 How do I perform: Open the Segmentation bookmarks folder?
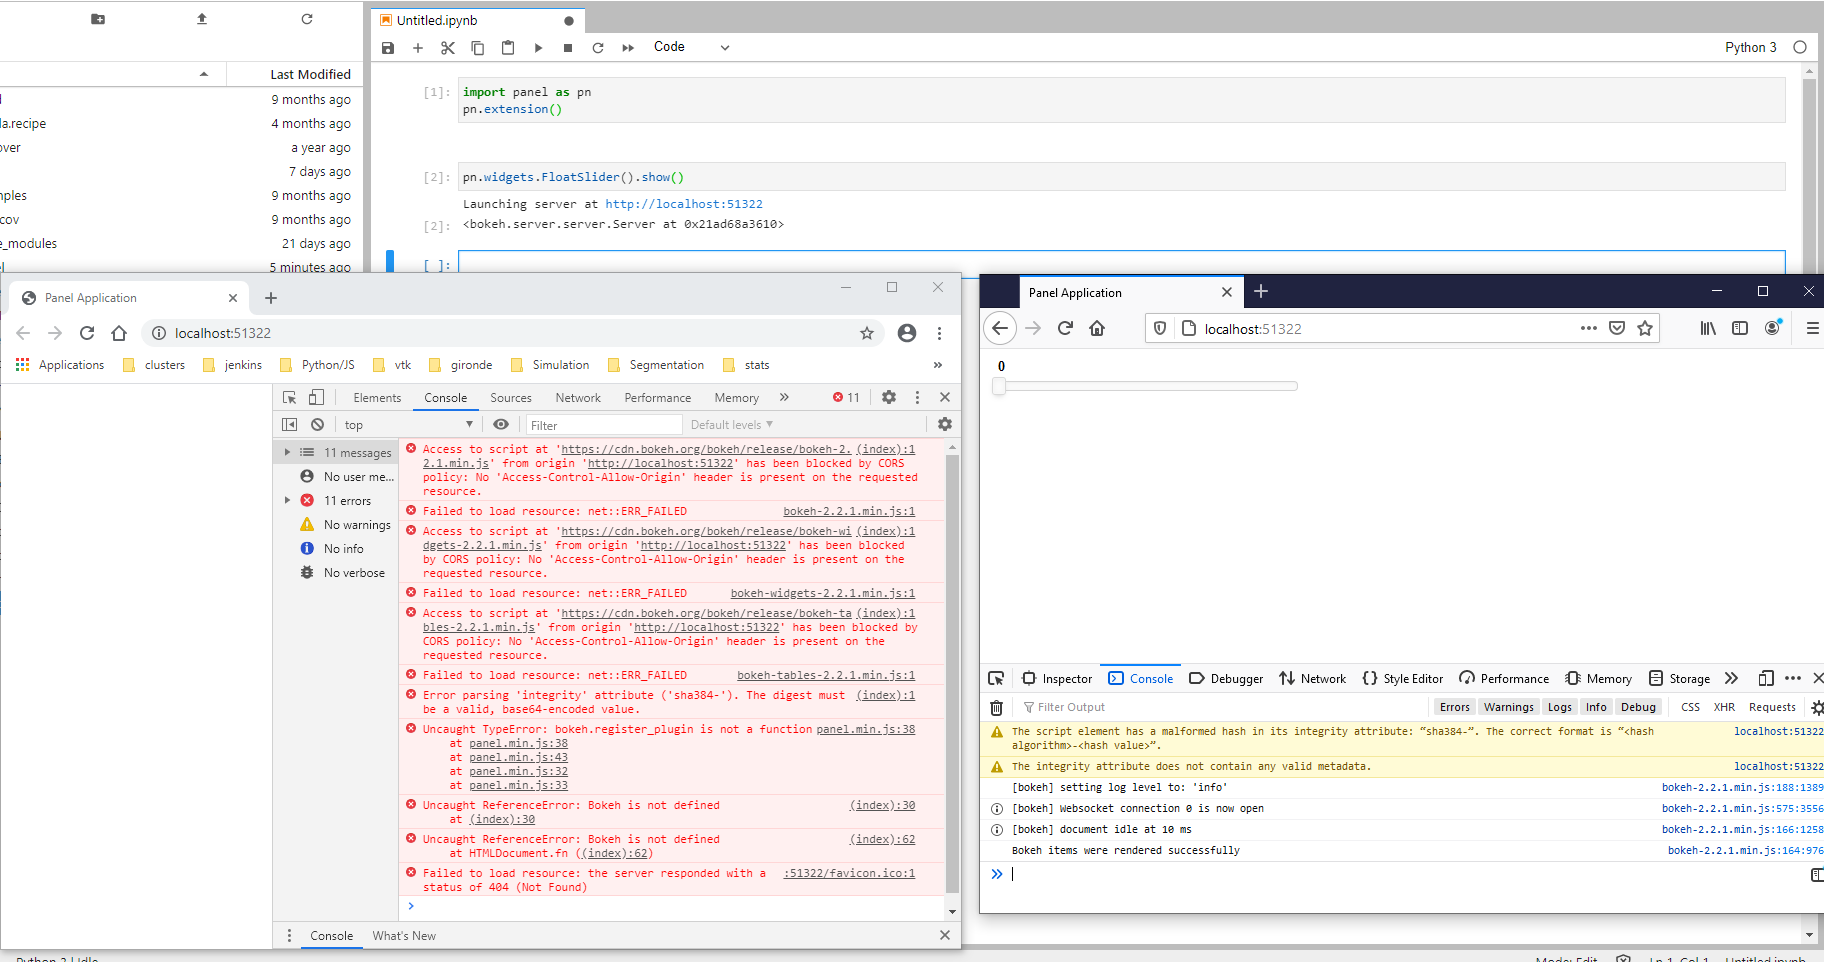point(655,365)
